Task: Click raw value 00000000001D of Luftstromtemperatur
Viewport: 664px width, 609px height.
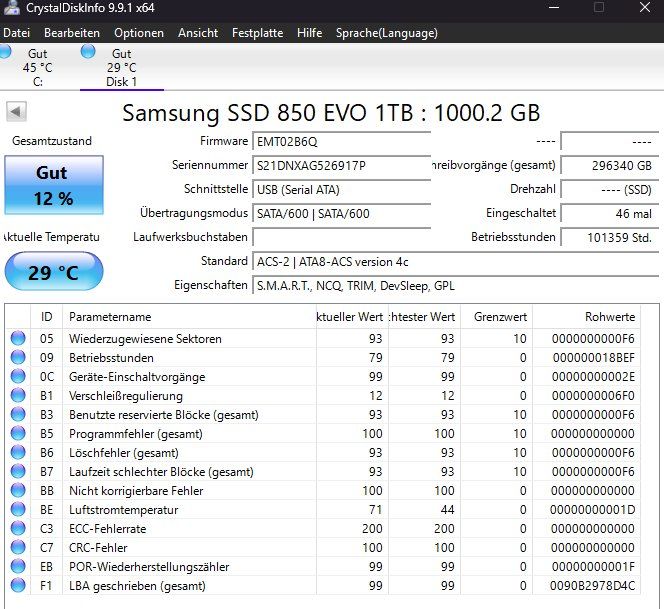Action: tap(592, 510)
